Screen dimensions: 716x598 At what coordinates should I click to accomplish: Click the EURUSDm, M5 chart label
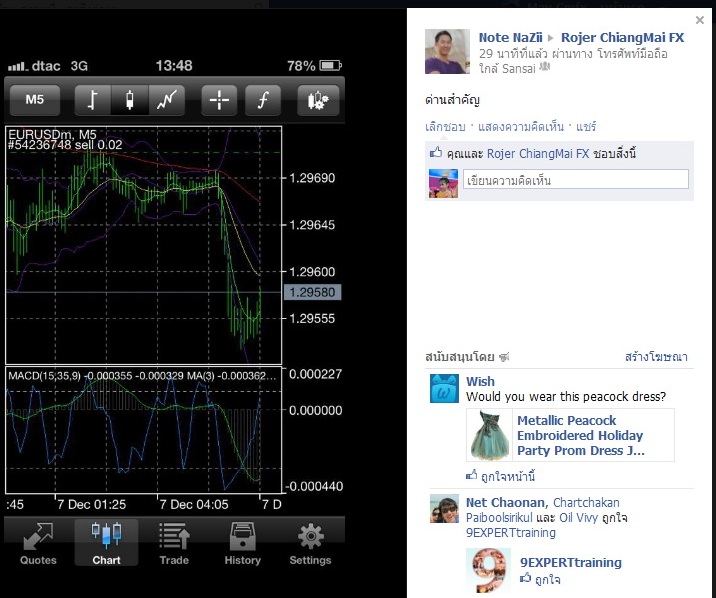pos(52,134)
